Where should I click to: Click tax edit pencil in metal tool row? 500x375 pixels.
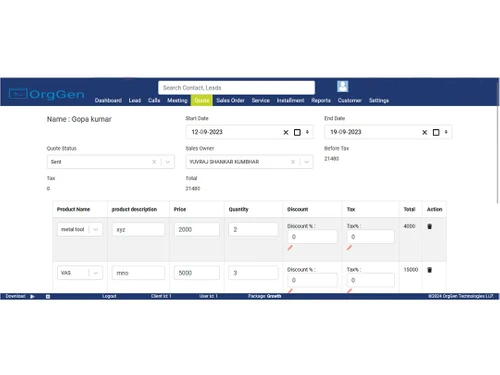click(349, 248)
